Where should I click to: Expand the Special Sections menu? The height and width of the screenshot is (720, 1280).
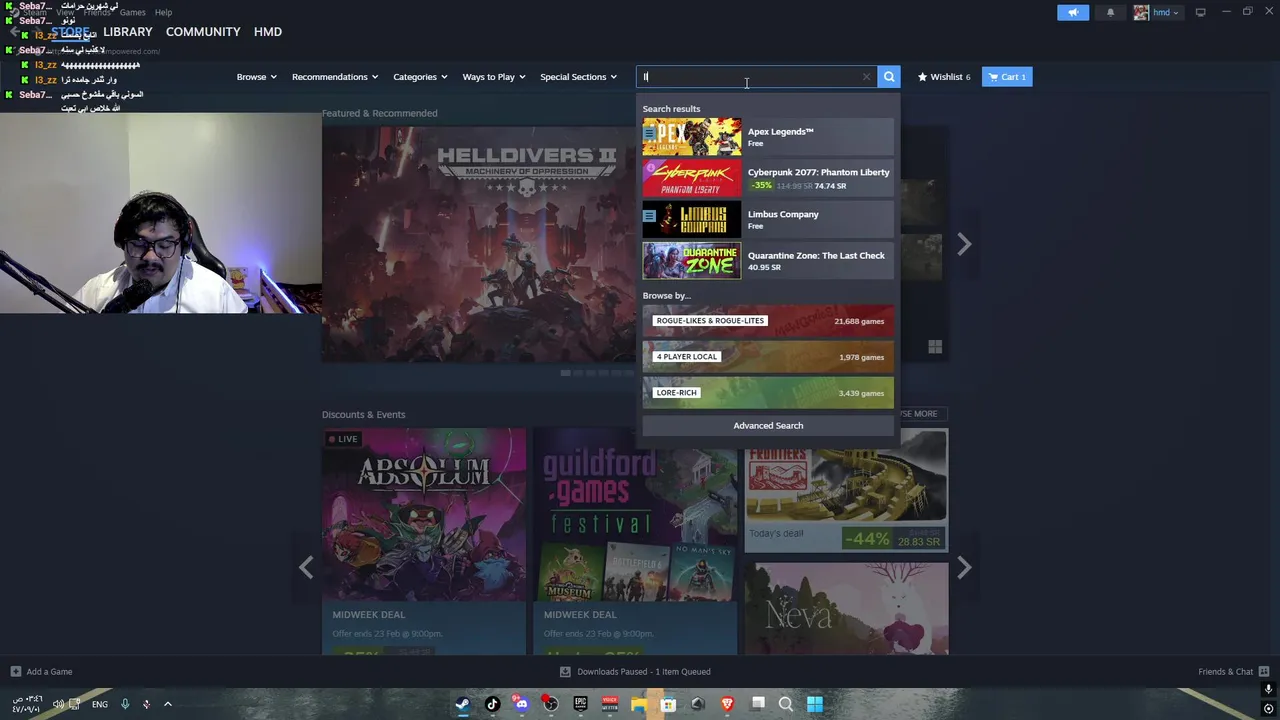point(579,77)
